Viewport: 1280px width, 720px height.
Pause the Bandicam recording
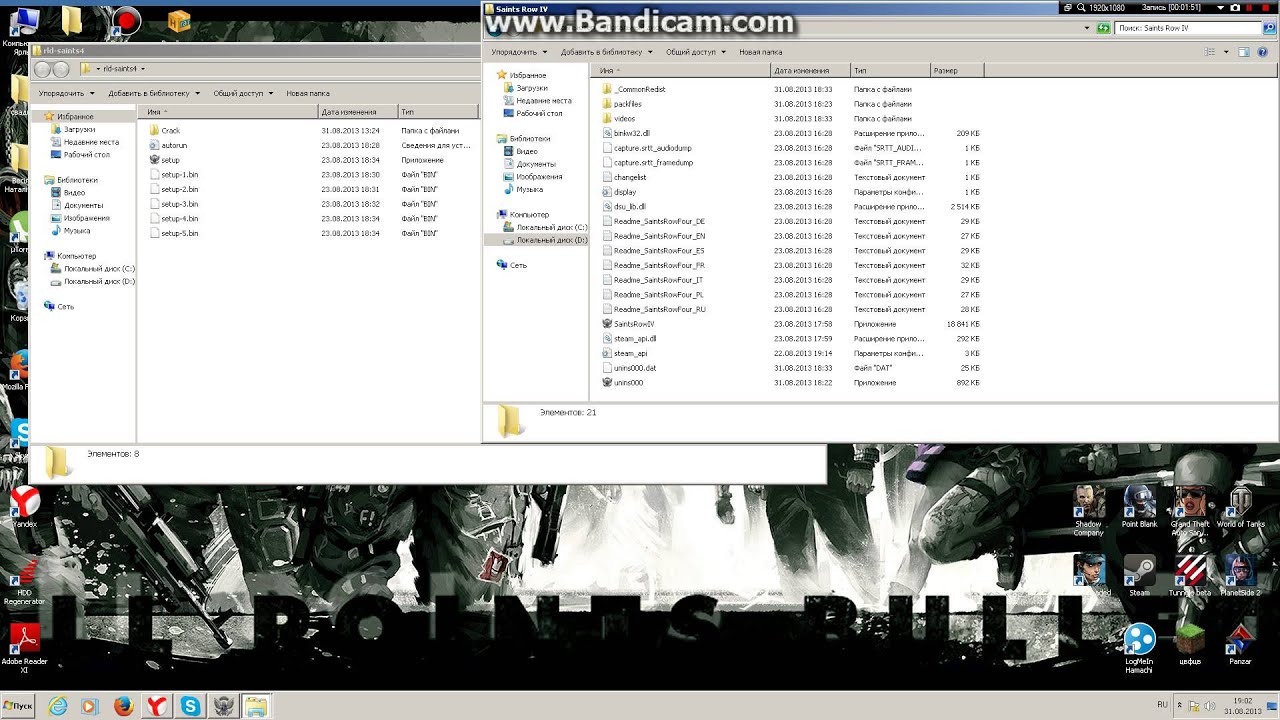coord(1251,7)
